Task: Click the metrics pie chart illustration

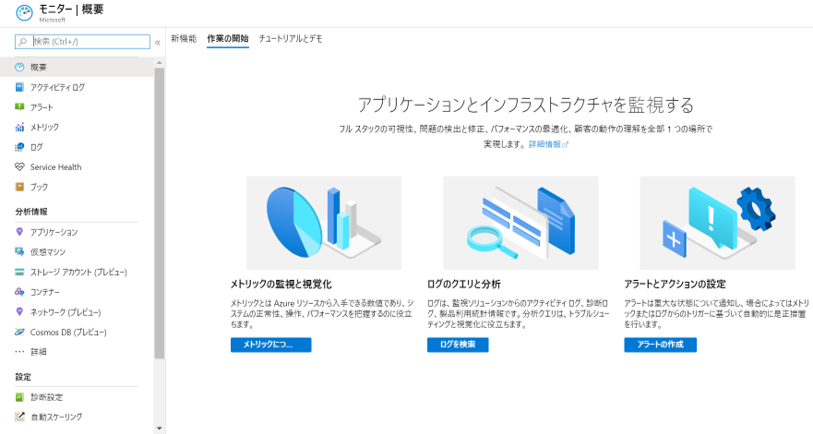Action: tap(324, 223)
